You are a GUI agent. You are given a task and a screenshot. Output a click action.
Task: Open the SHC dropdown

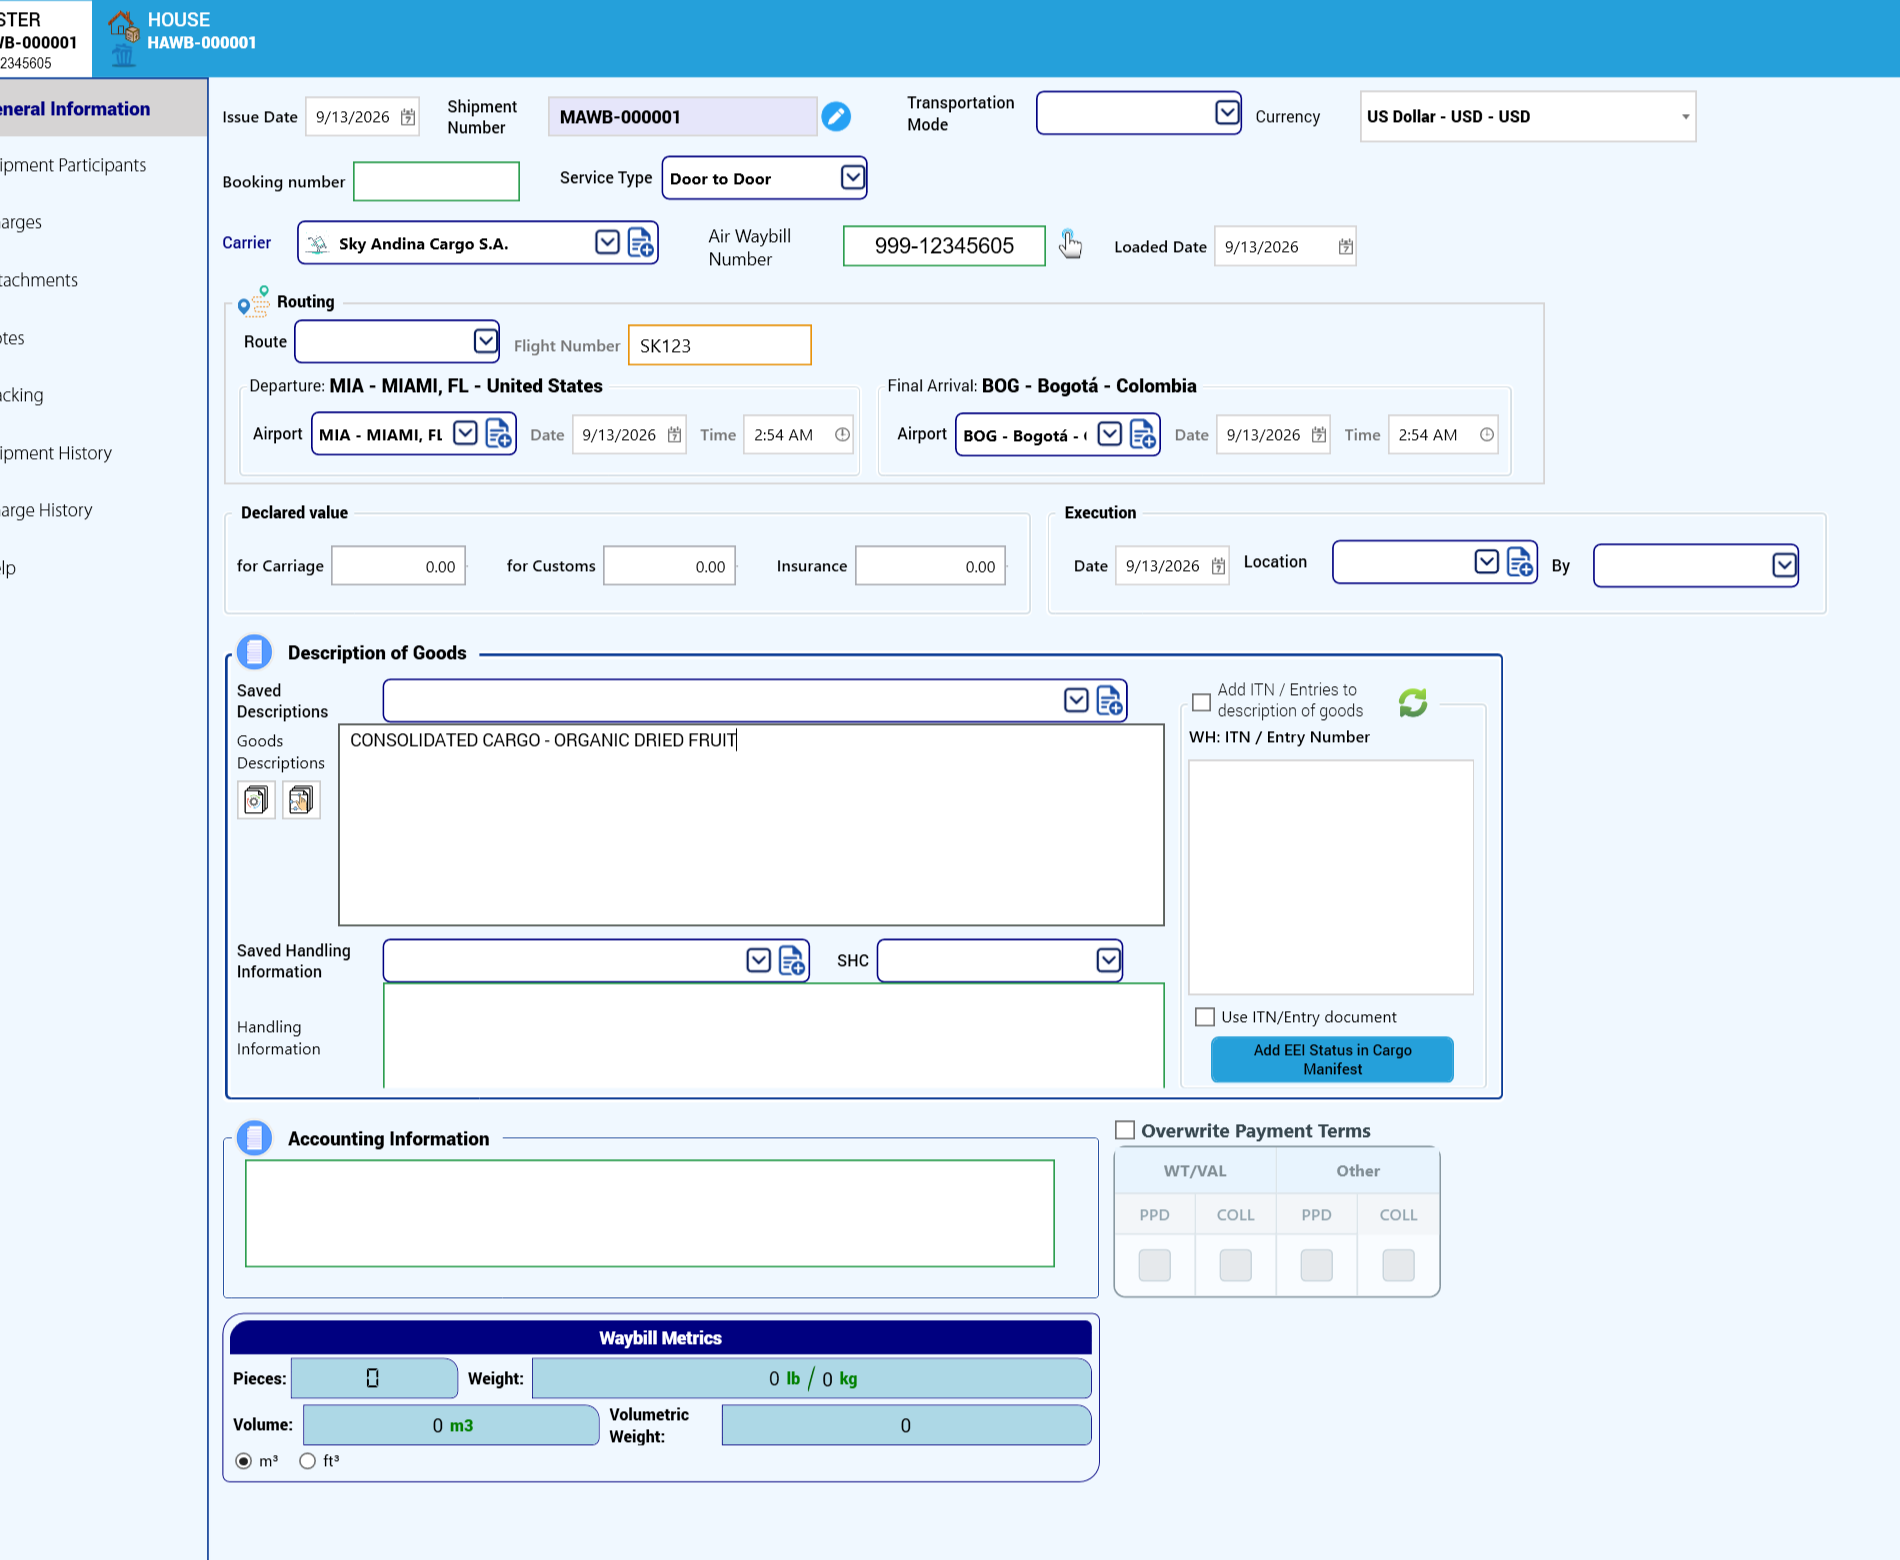[x=1108, y=960]
